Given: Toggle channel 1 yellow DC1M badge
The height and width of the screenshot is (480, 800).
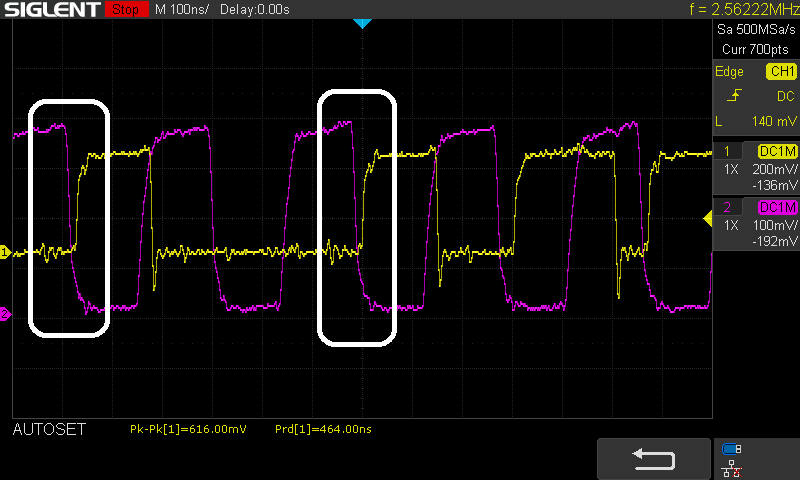Looking at the screenshot, I should 777,151.
